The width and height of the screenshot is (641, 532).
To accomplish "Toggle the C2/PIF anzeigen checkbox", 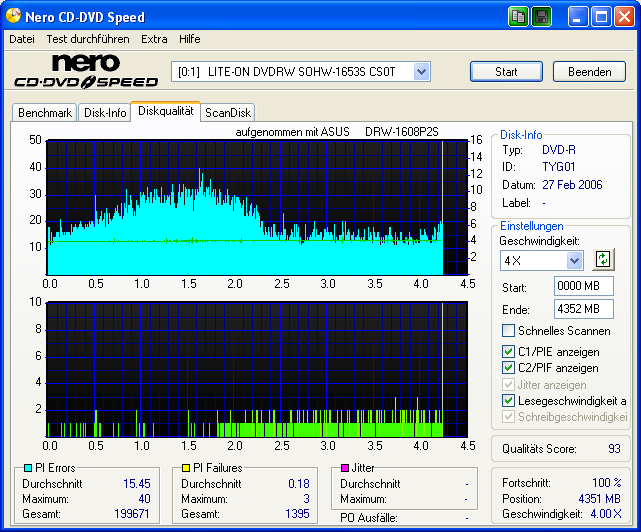I will (x=508, y=368).
